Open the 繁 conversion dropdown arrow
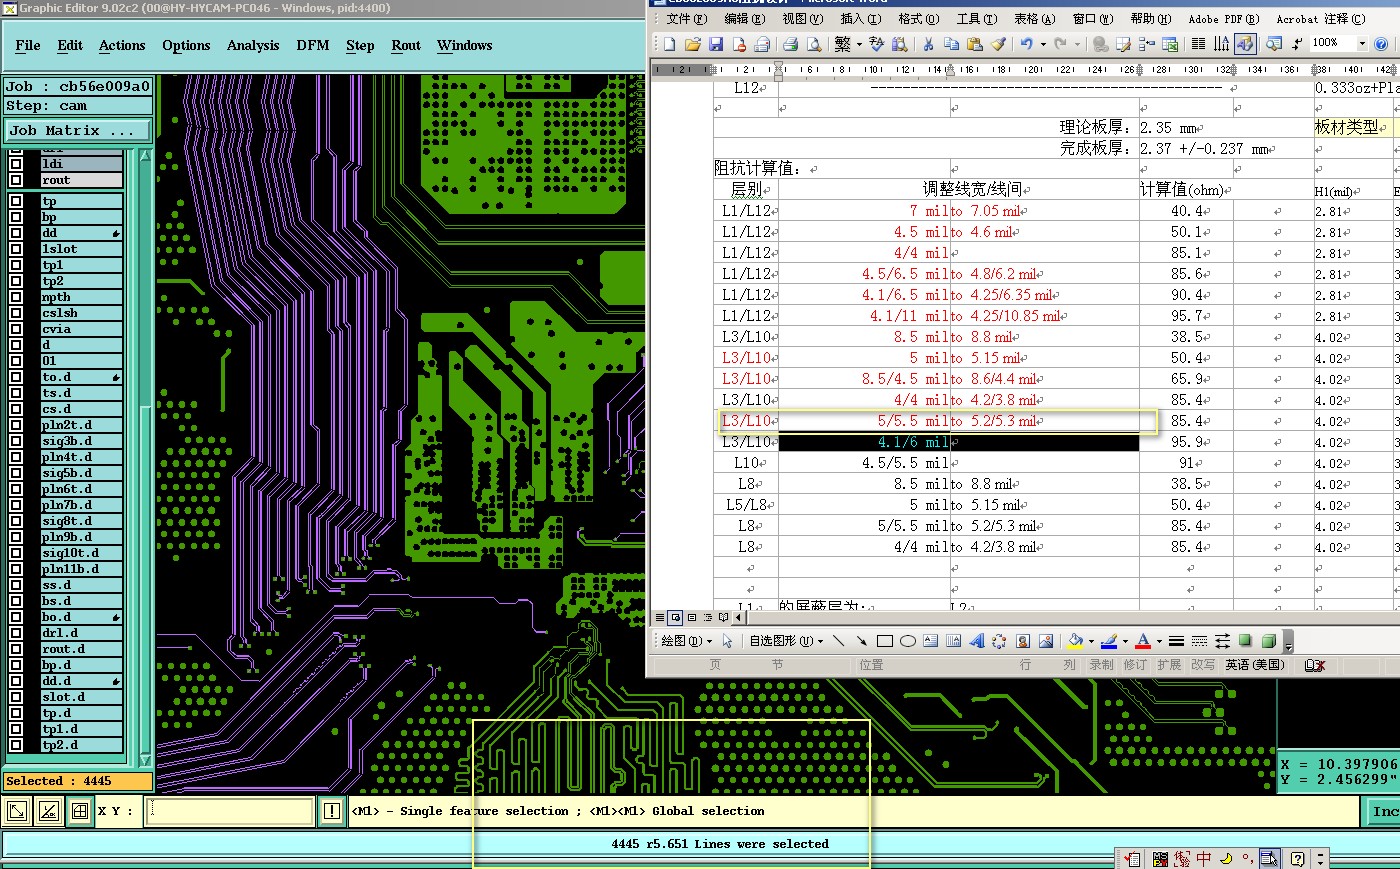The image size is (1400, 869). click(x=859, y=44)
